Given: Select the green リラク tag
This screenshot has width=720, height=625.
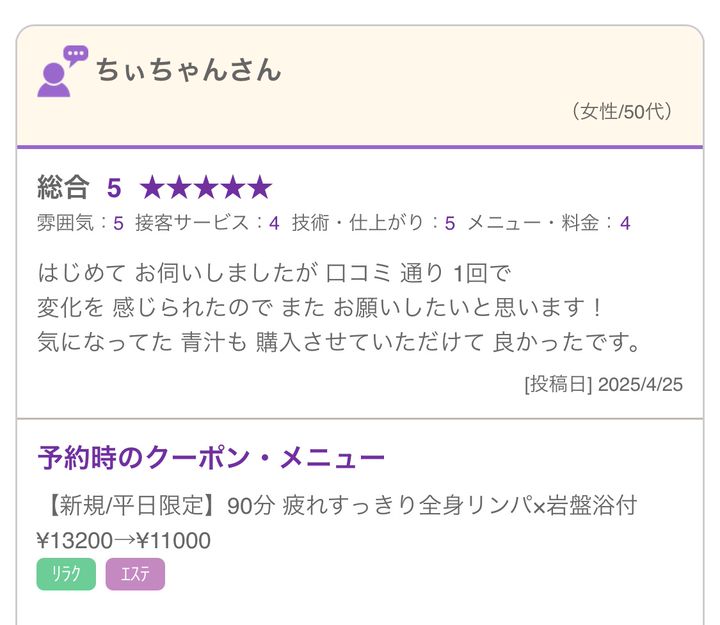Looking at the screenshot, I should pos(66,574).
